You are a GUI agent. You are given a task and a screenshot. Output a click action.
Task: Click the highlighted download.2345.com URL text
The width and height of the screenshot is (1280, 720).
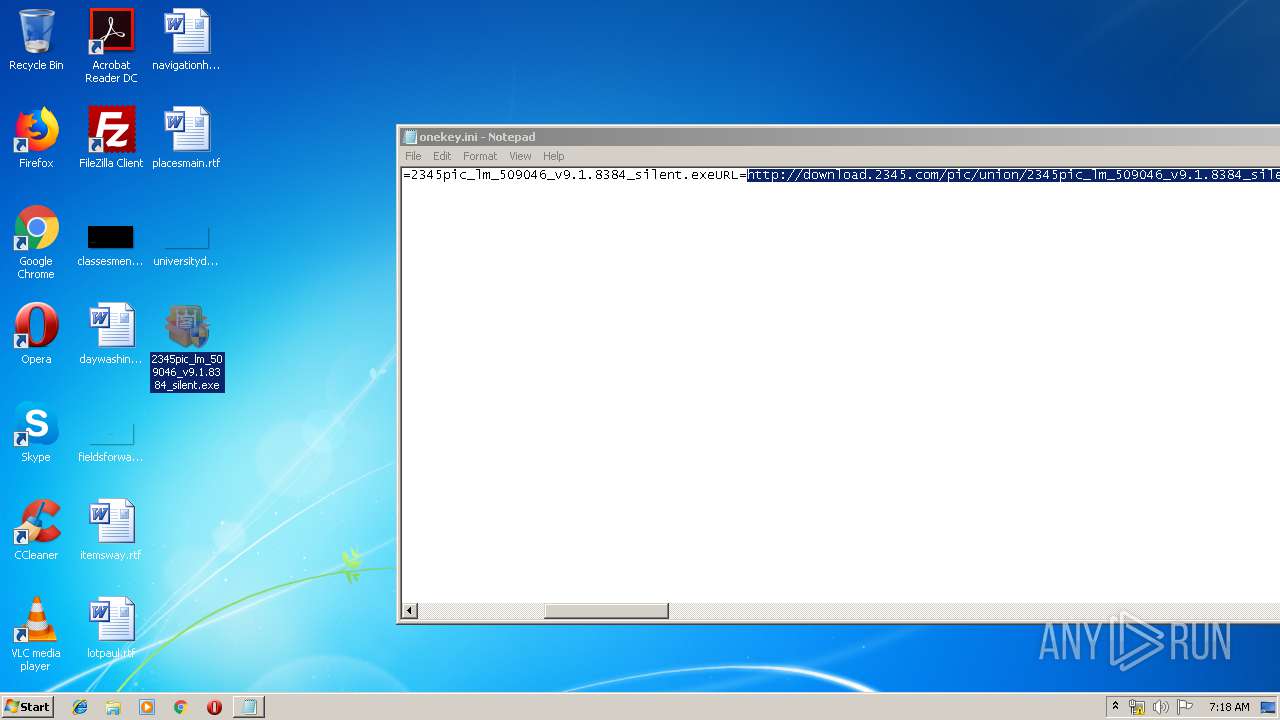click(x=1013, y=175)
